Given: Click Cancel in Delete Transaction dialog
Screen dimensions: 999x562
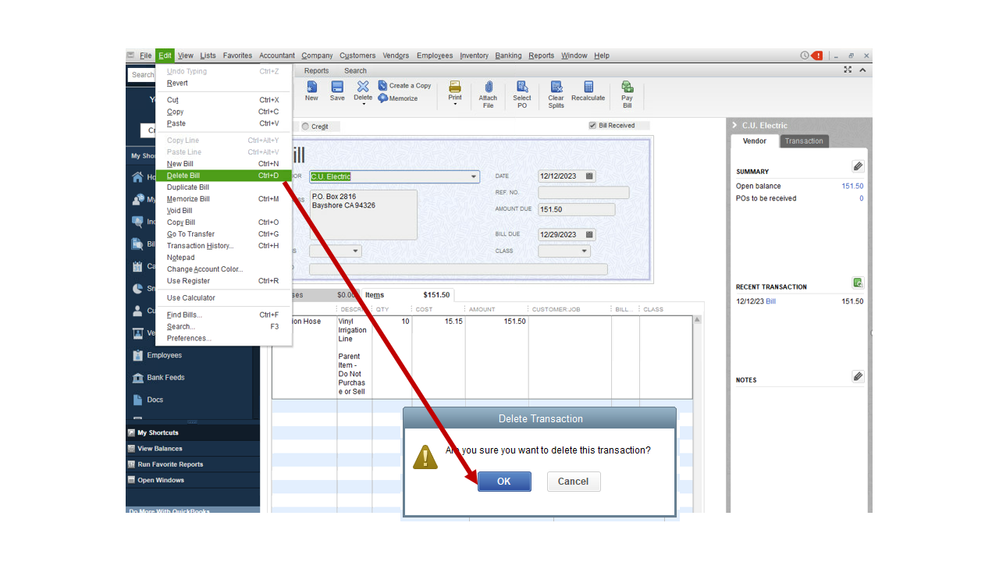Looking at the screenshot, I should coord(573,482).
